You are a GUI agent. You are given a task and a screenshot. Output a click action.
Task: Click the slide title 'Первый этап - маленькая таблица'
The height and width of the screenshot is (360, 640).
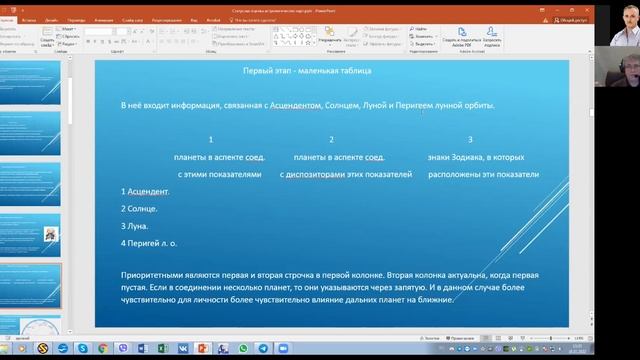click(307, 71)
